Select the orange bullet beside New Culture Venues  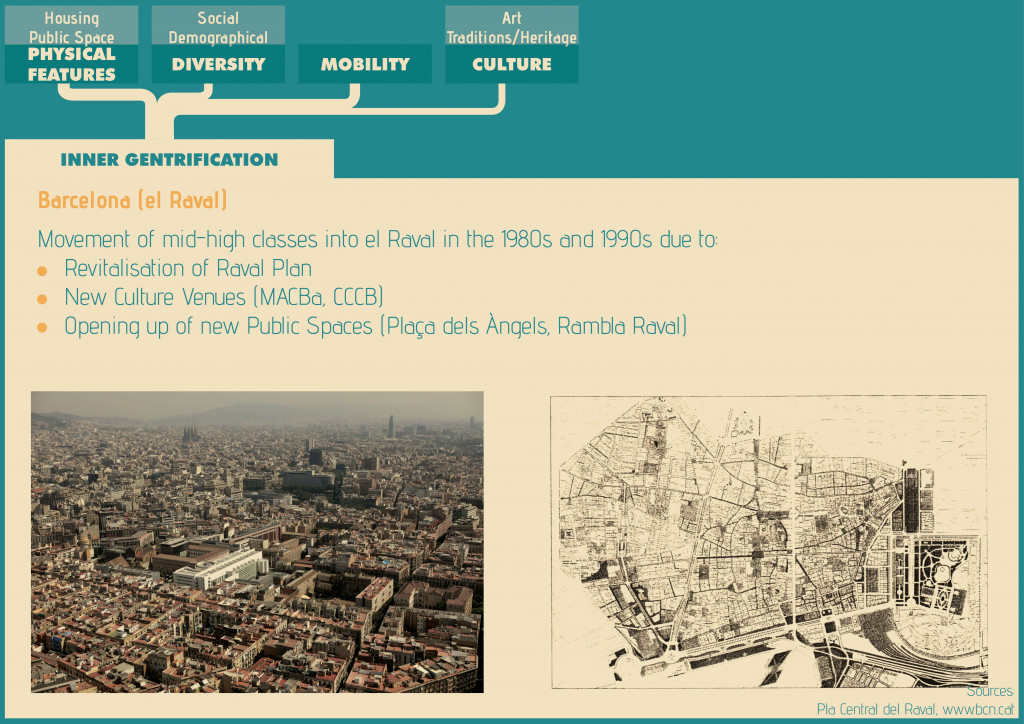[x=42, y=300]
